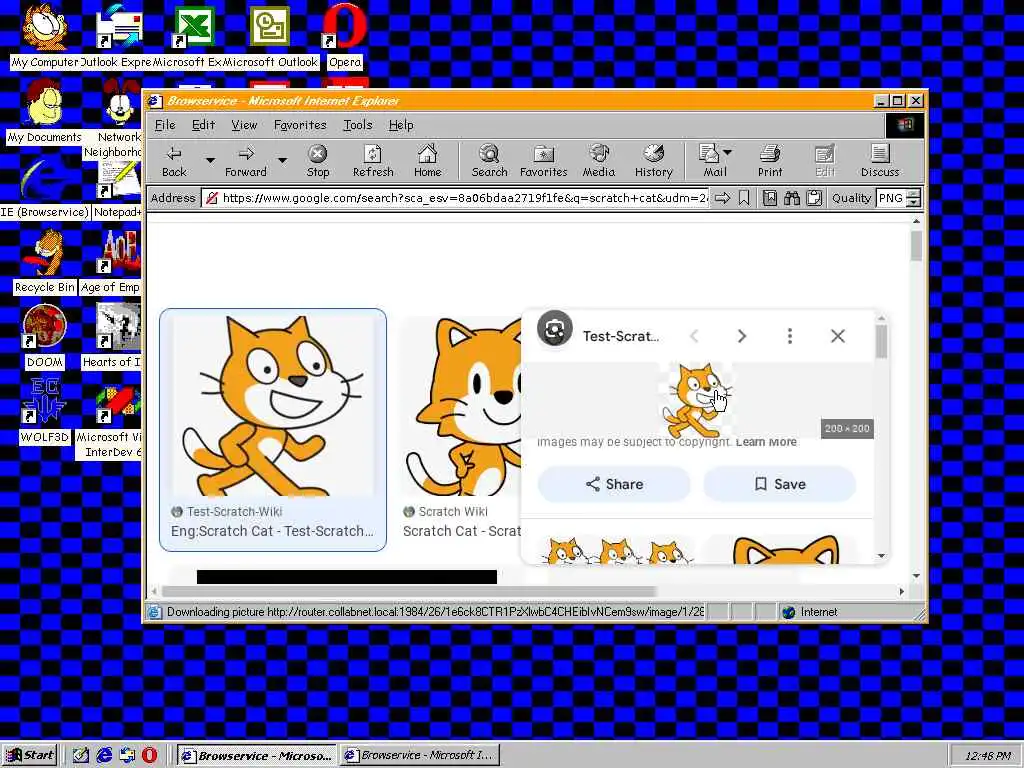Open the WOLF3D desktop shortcut

pos(44,411)
